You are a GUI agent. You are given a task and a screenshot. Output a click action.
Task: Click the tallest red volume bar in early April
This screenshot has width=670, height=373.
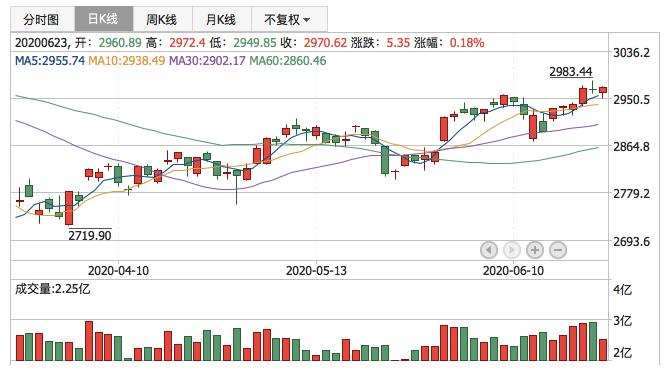click(89, 341)
